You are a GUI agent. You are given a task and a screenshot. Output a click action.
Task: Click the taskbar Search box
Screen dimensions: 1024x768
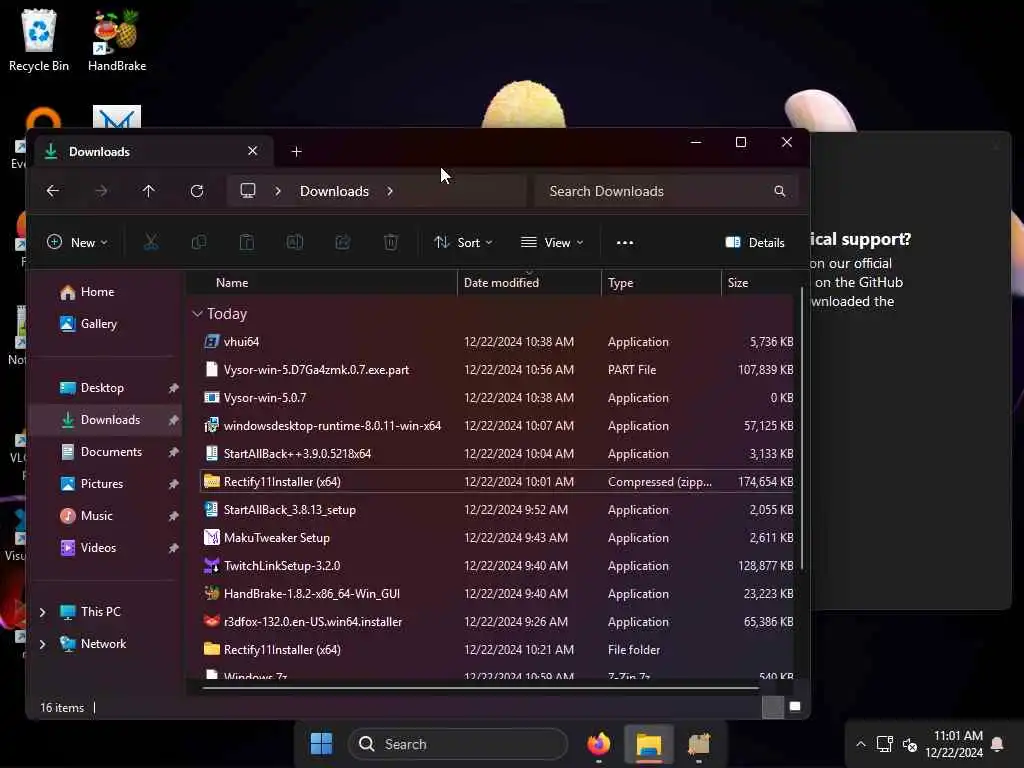(458, 744)
